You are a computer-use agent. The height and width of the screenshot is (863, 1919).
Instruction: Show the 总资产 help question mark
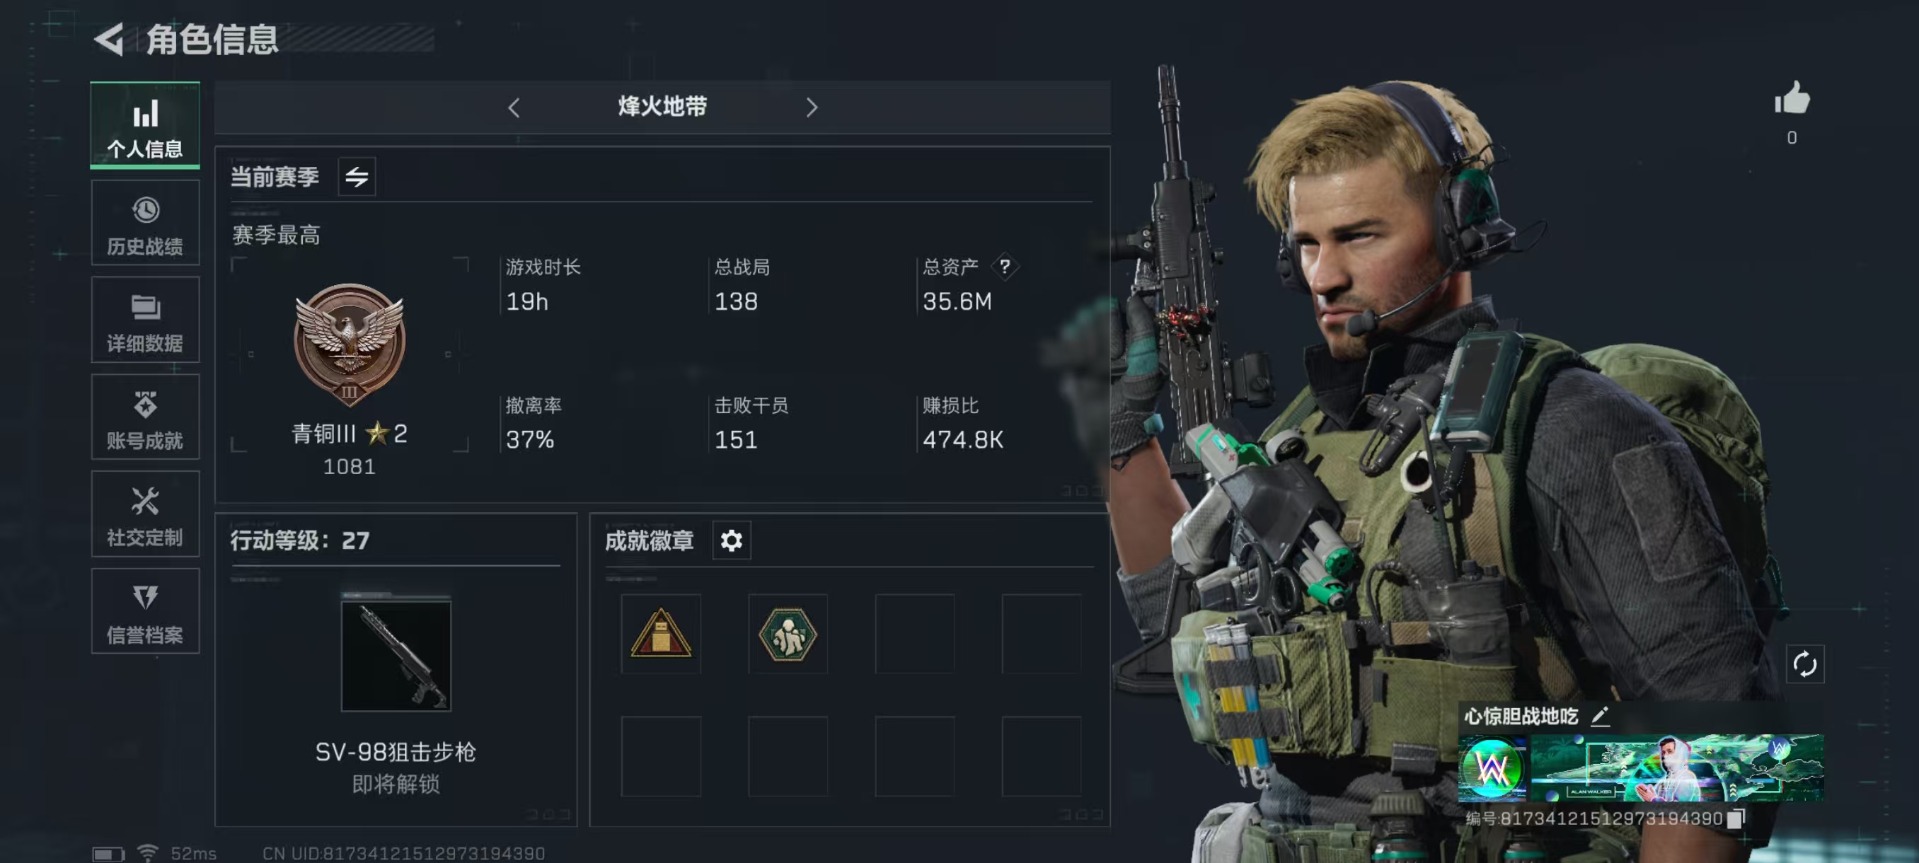[x=1005, y=266]
